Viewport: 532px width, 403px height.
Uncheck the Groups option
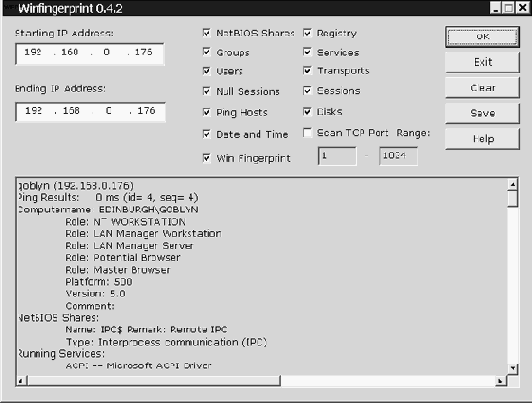click(207, 52)
